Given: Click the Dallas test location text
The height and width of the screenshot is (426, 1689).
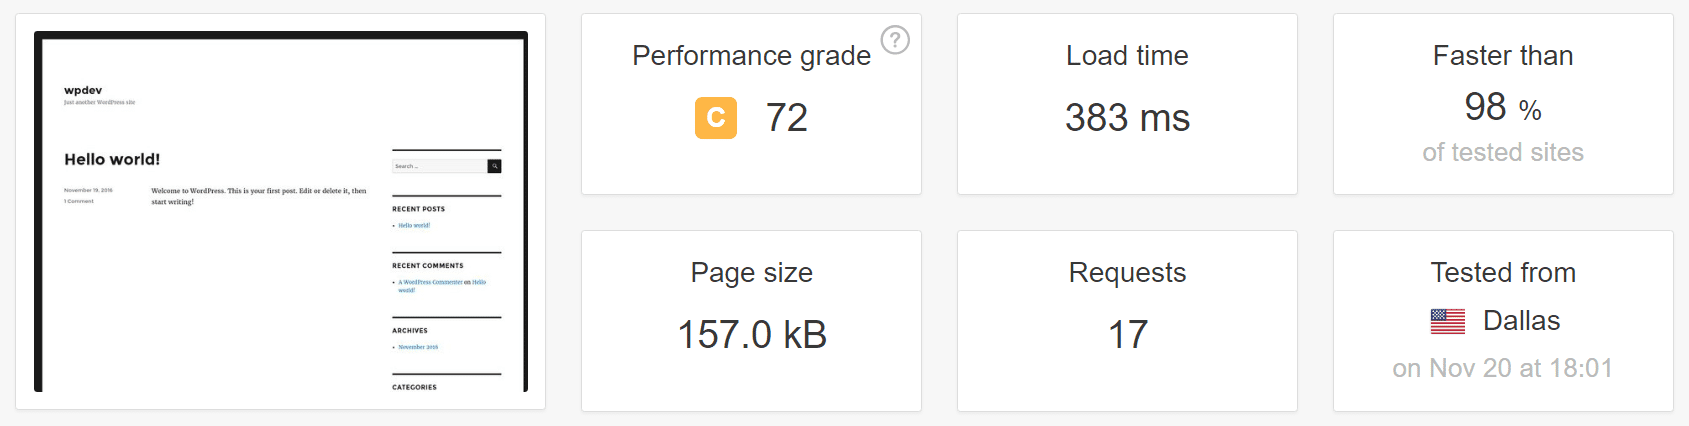Looking at the screenshot, I should (1521, 321).
